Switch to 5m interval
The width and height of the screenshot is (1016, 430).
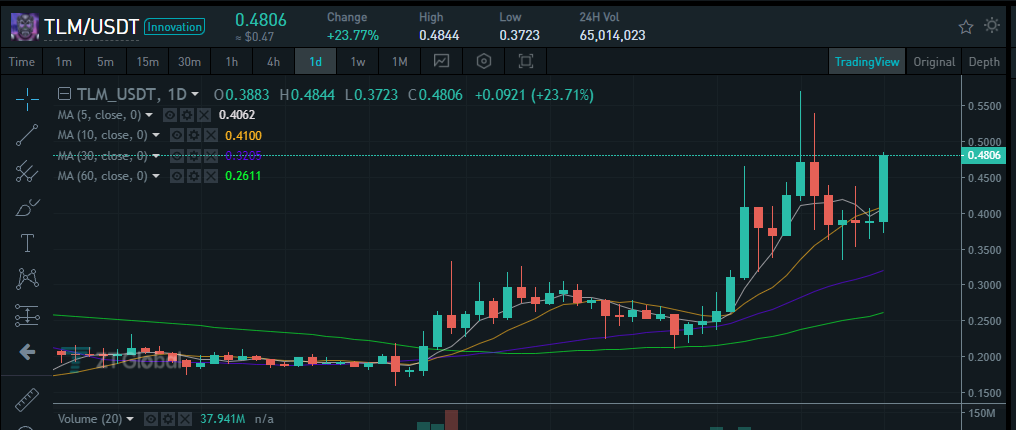click(105, 62)
